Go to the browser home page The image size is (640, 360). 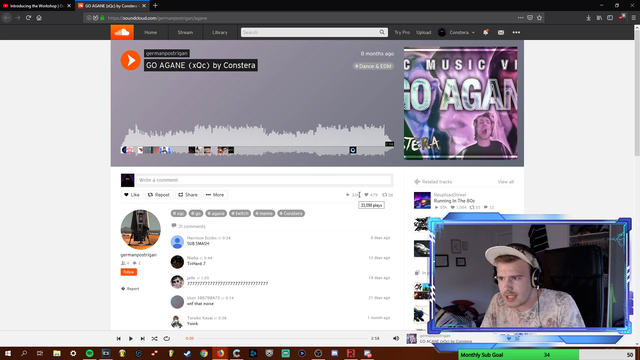pos(39,18)
